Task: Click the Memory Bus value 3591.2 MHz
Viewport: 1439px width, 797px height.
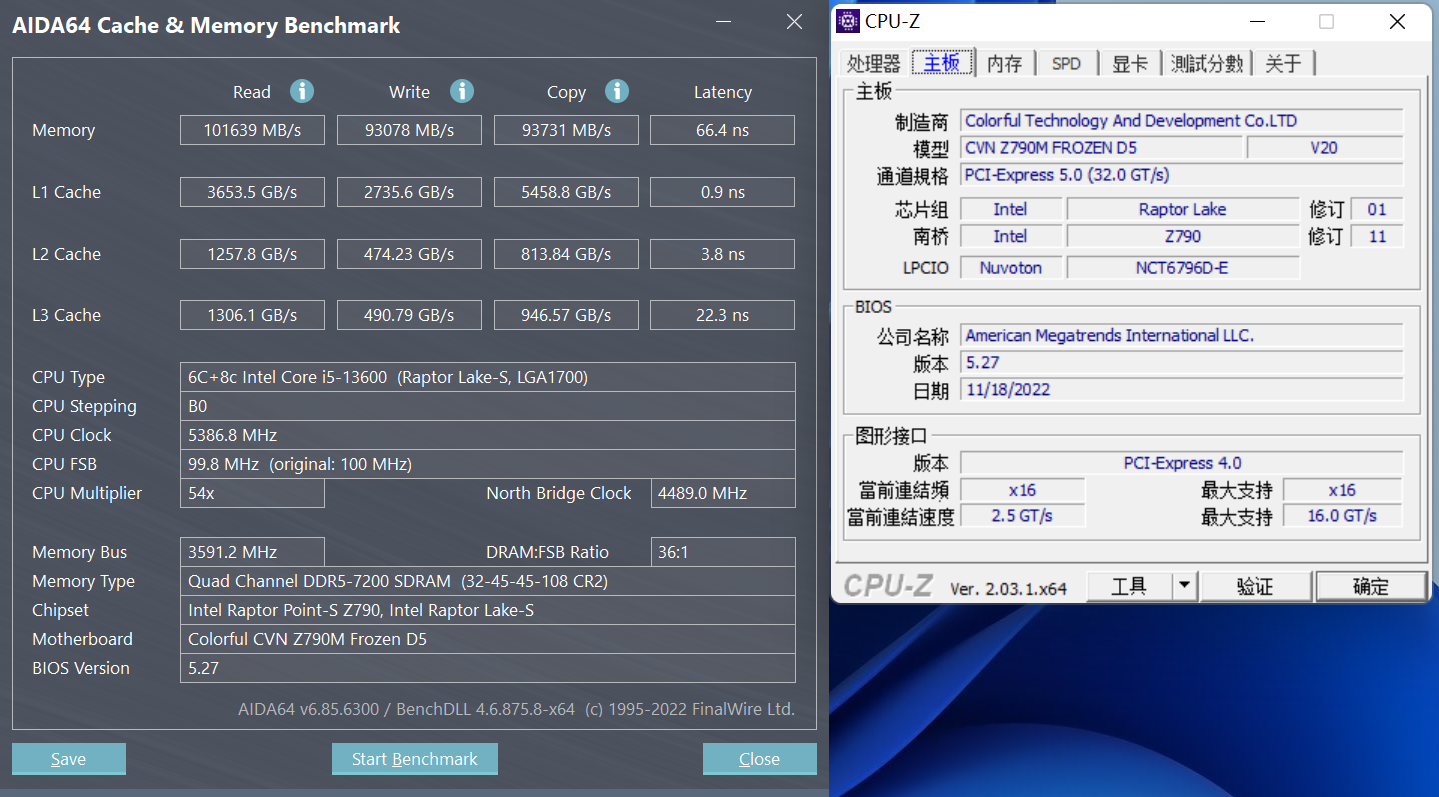Action: [252, 552]
